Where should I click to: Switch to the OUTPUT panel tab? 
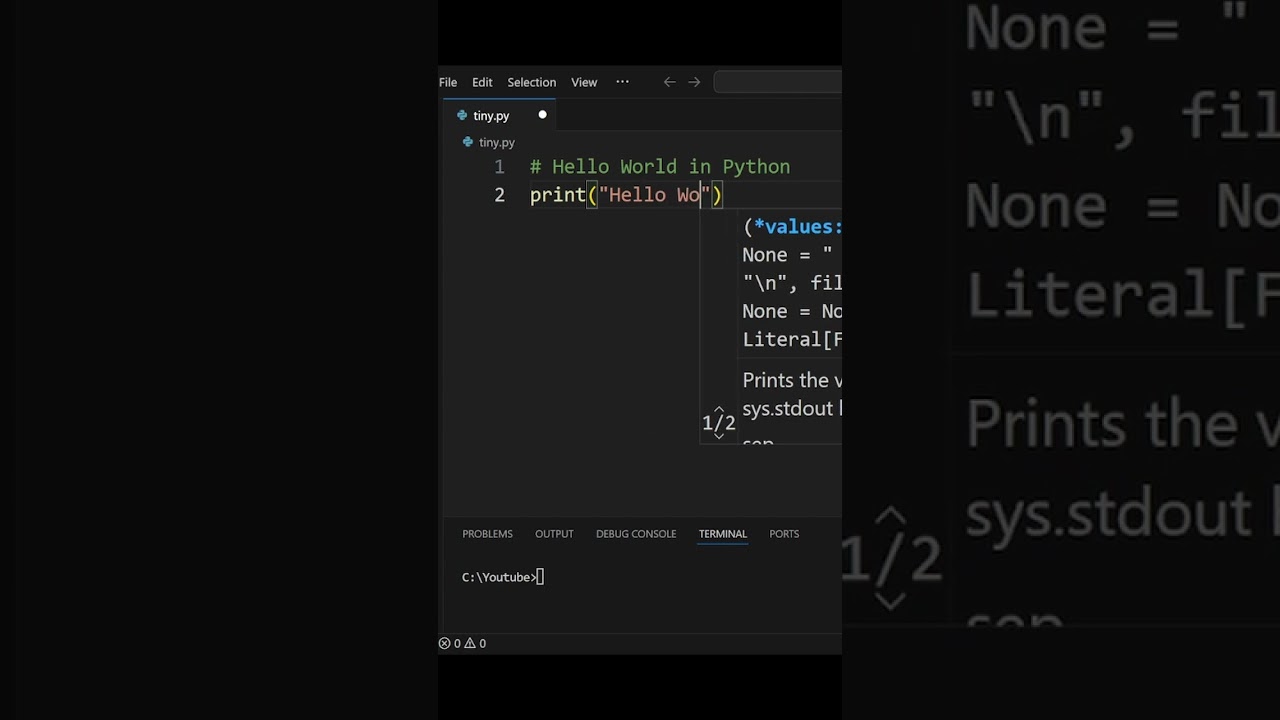pos(554,534)
